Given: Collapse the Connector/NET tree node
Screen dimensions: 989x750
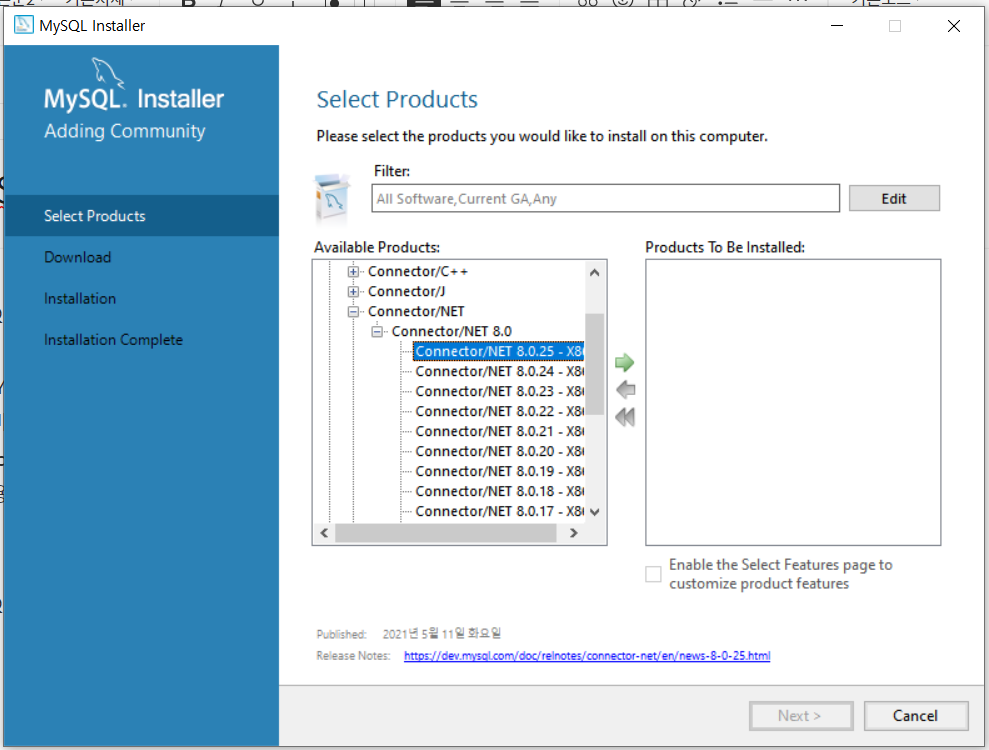Looking at the screenshot, I should [353, 312].
